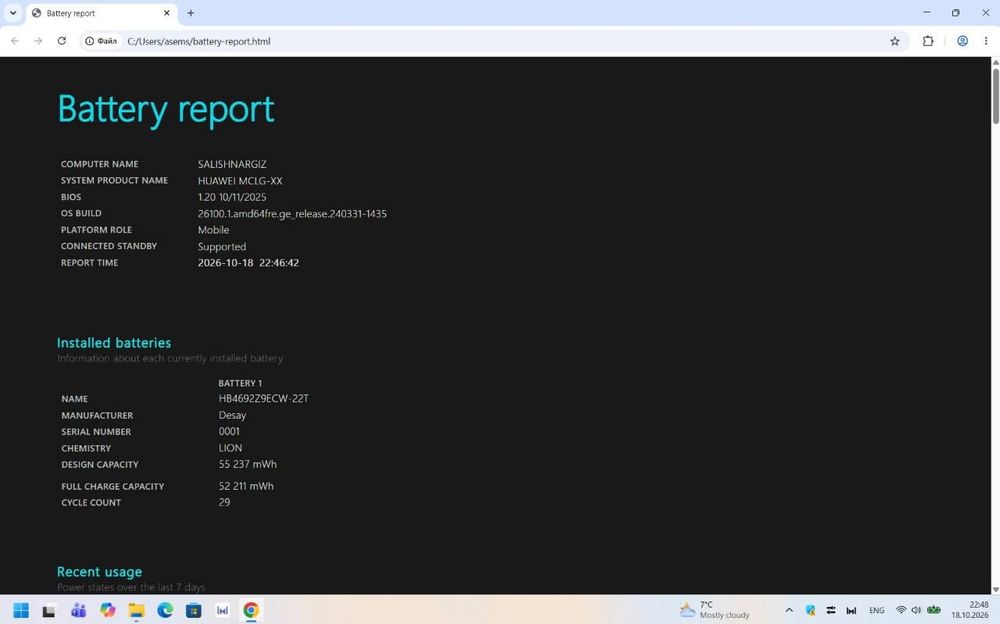The image size is (1000, 624).
Task: Click the scrollbar down arrow
Action: click(x=995, y=590)
